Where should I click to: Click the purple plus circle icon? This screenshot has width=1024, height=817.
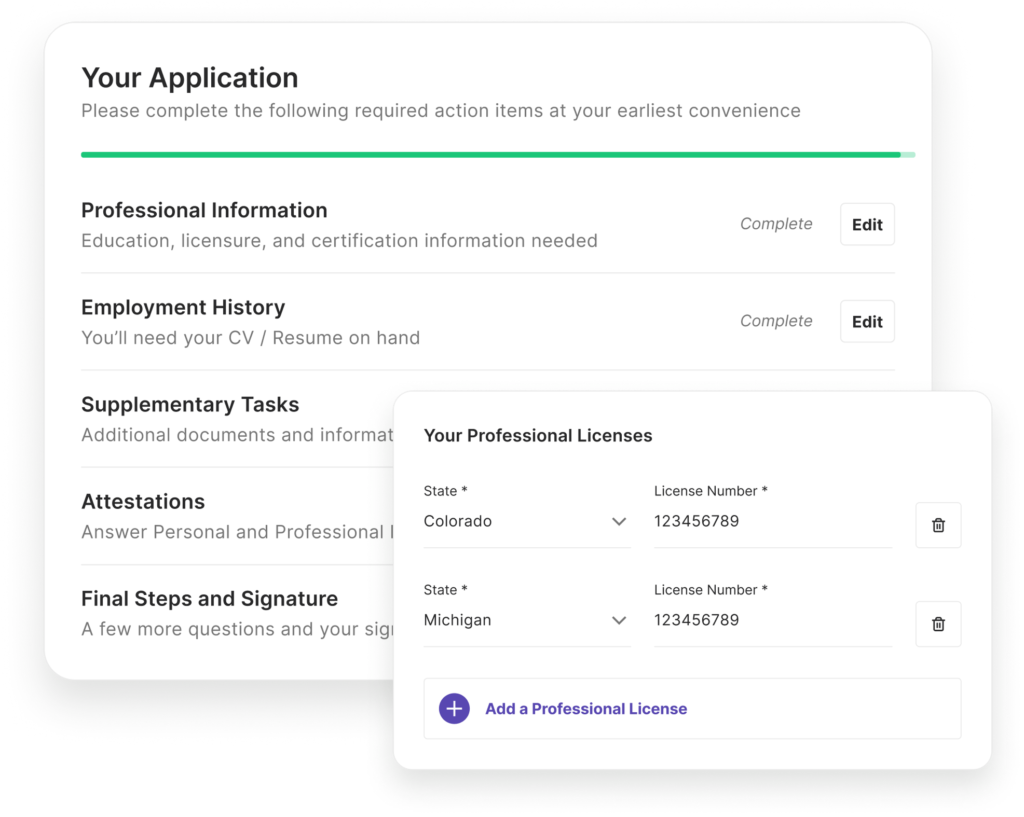click(454, 709)
